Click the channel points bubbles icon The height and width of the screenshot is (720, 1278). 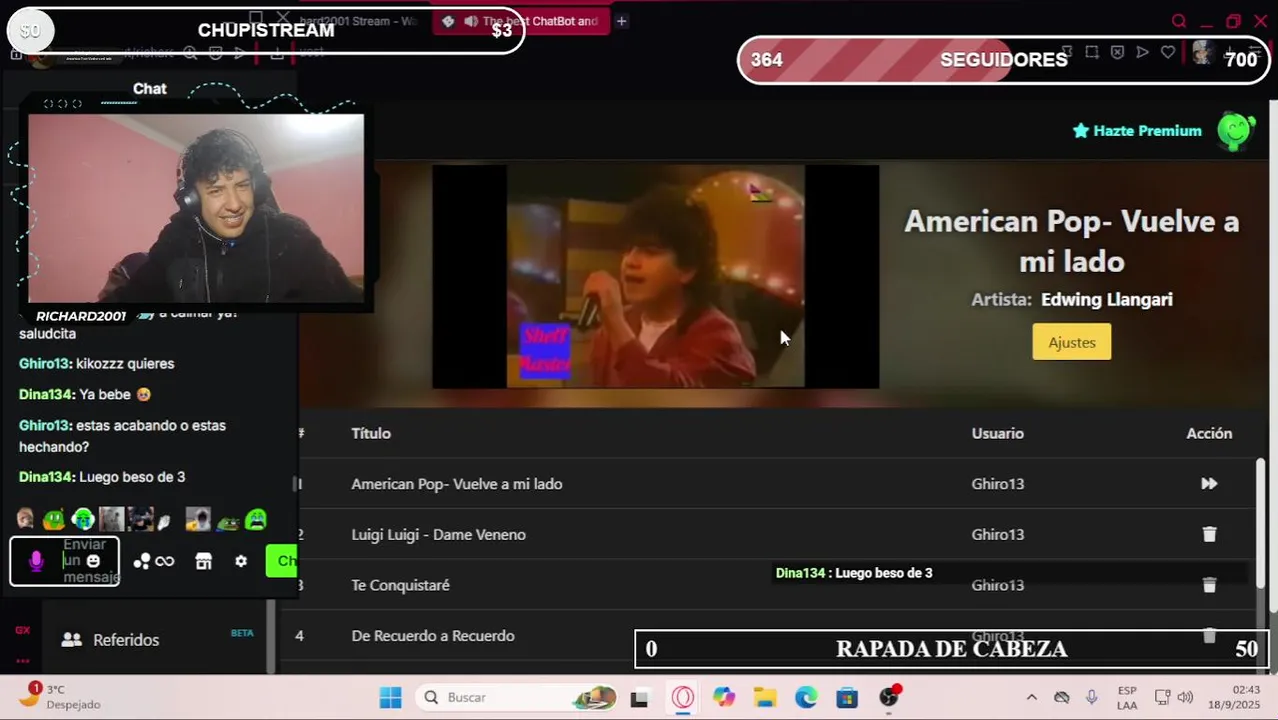[x=141, y=562]
